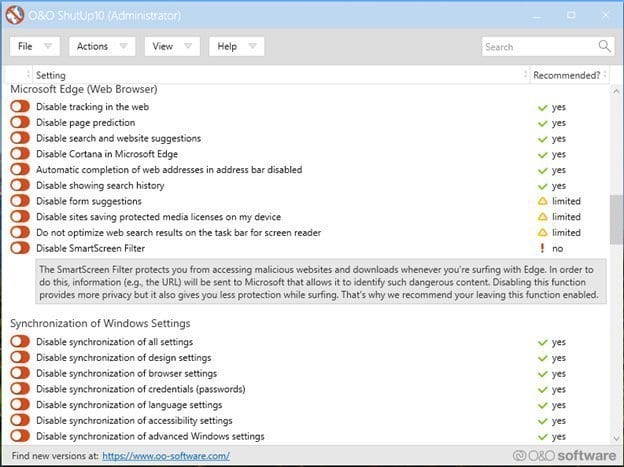Image resolution: width=624 pixels, height=467 pixels.
Task: Toggle Disable synchronization of browser settings
Action: point(20,373)
